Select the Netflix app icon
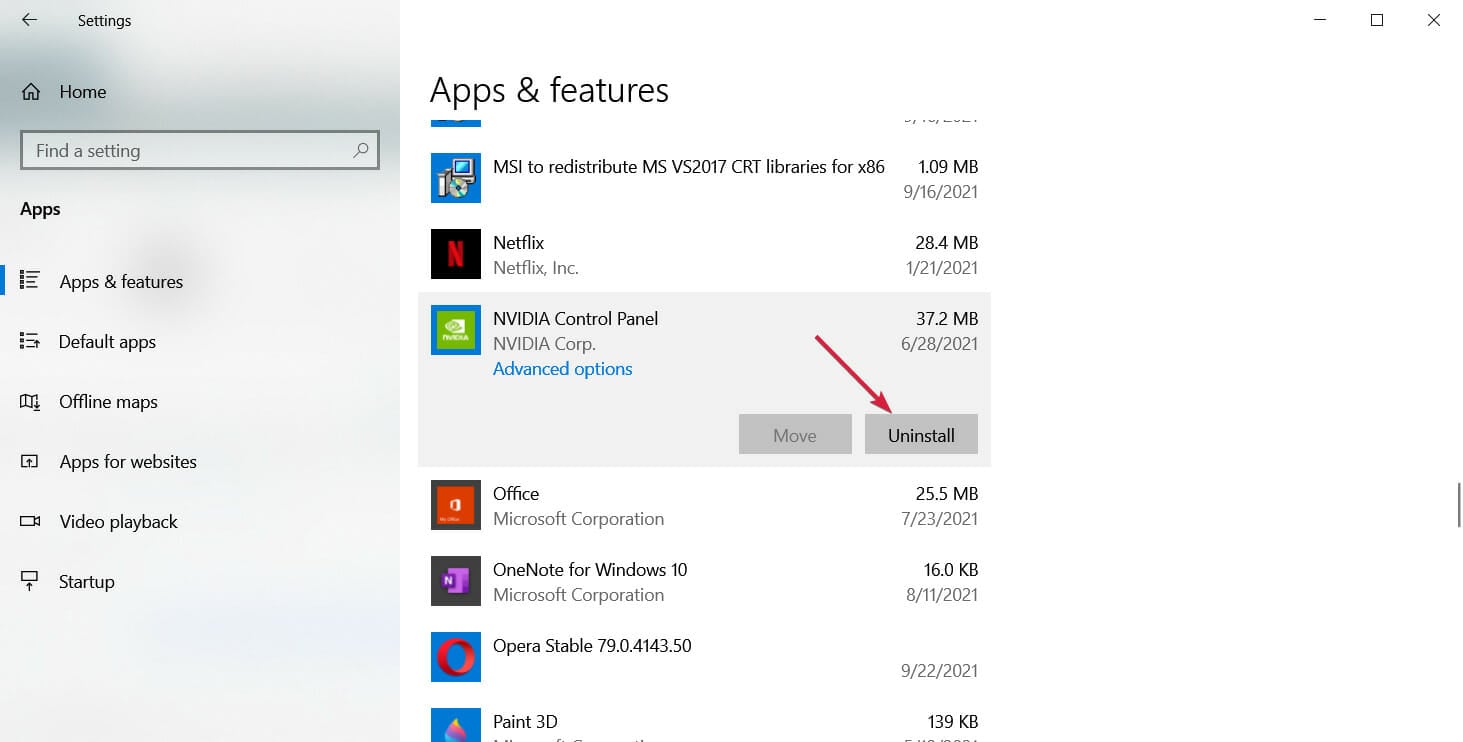 click(x=455, y=254)
